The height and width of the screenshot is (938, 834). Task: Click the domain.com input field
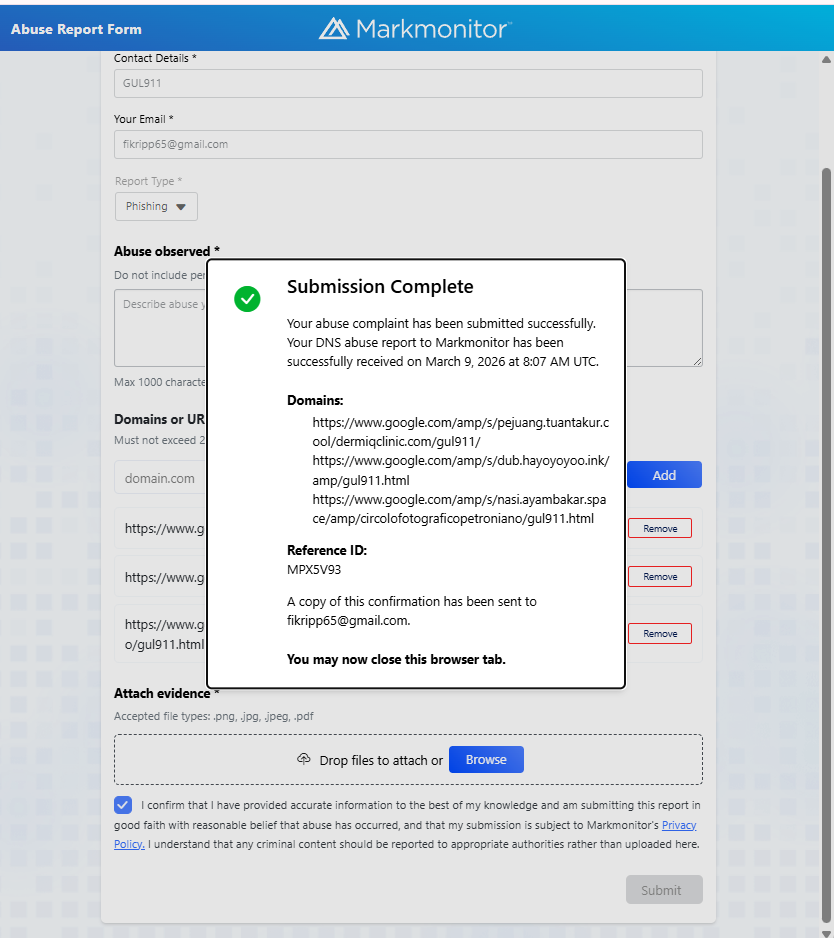coord(160,479)
